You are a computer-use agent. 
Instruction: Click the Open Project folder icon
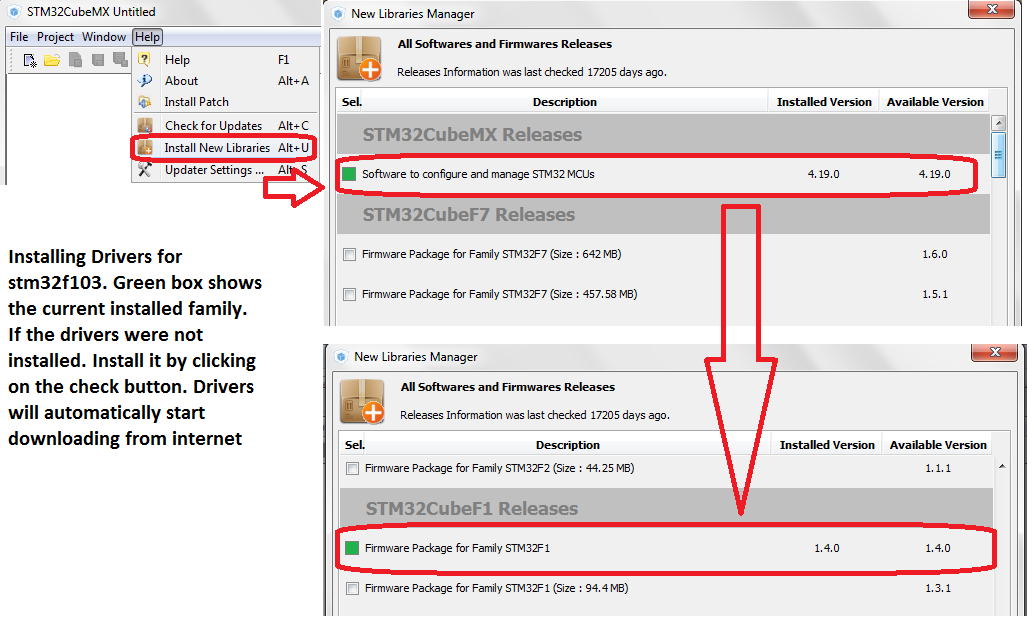tap(52, 60)
